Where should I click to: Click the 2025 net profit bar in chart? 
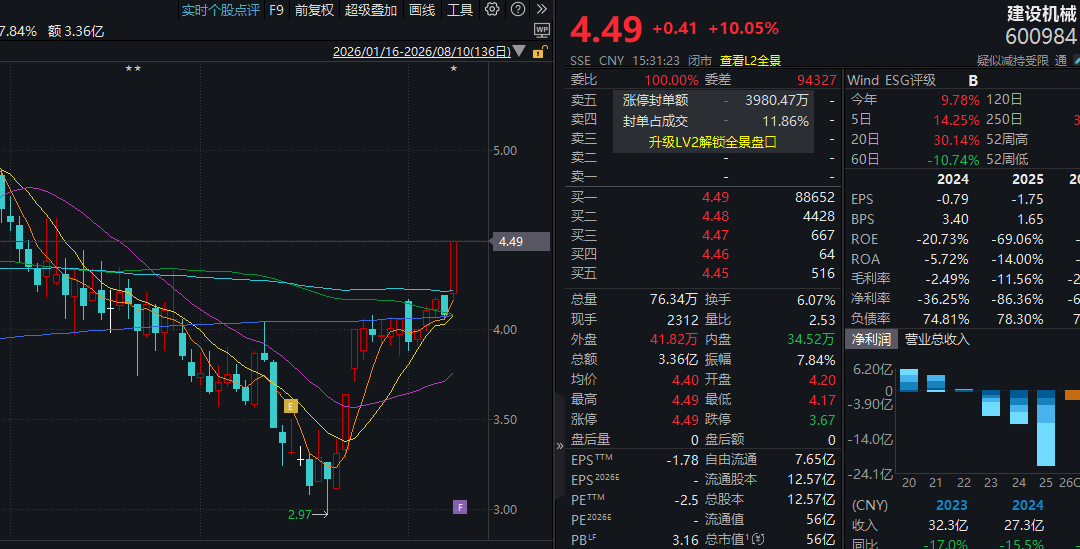(1046, 428)
